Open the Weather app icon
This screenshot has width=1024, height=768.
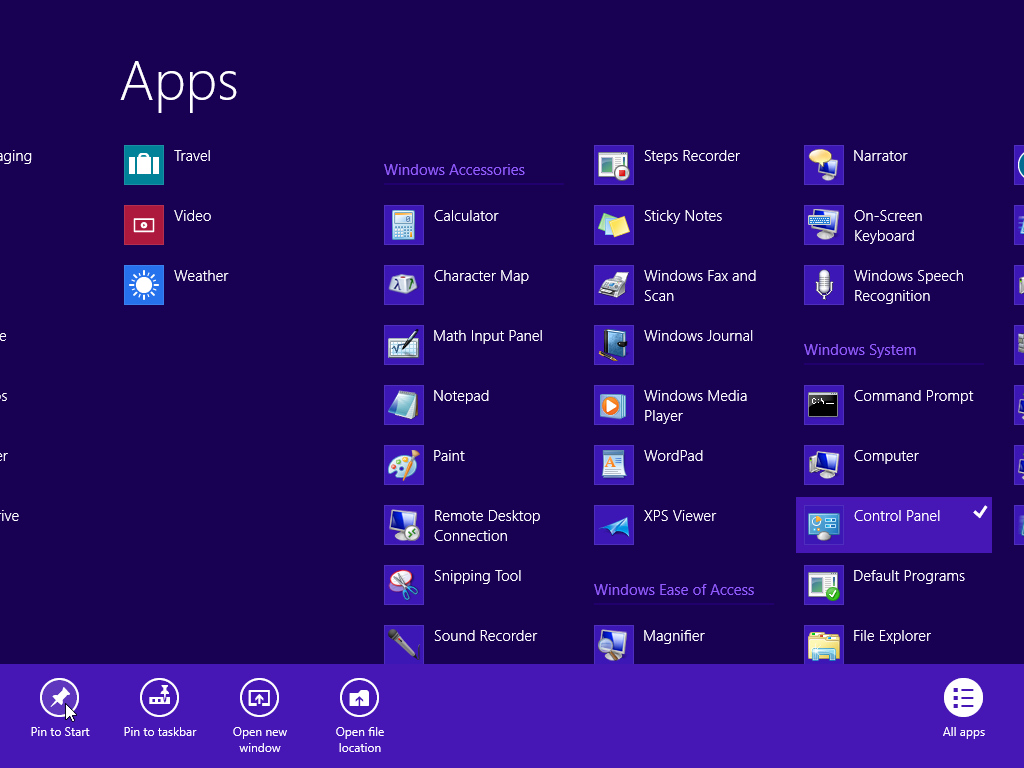coord(144,285)
